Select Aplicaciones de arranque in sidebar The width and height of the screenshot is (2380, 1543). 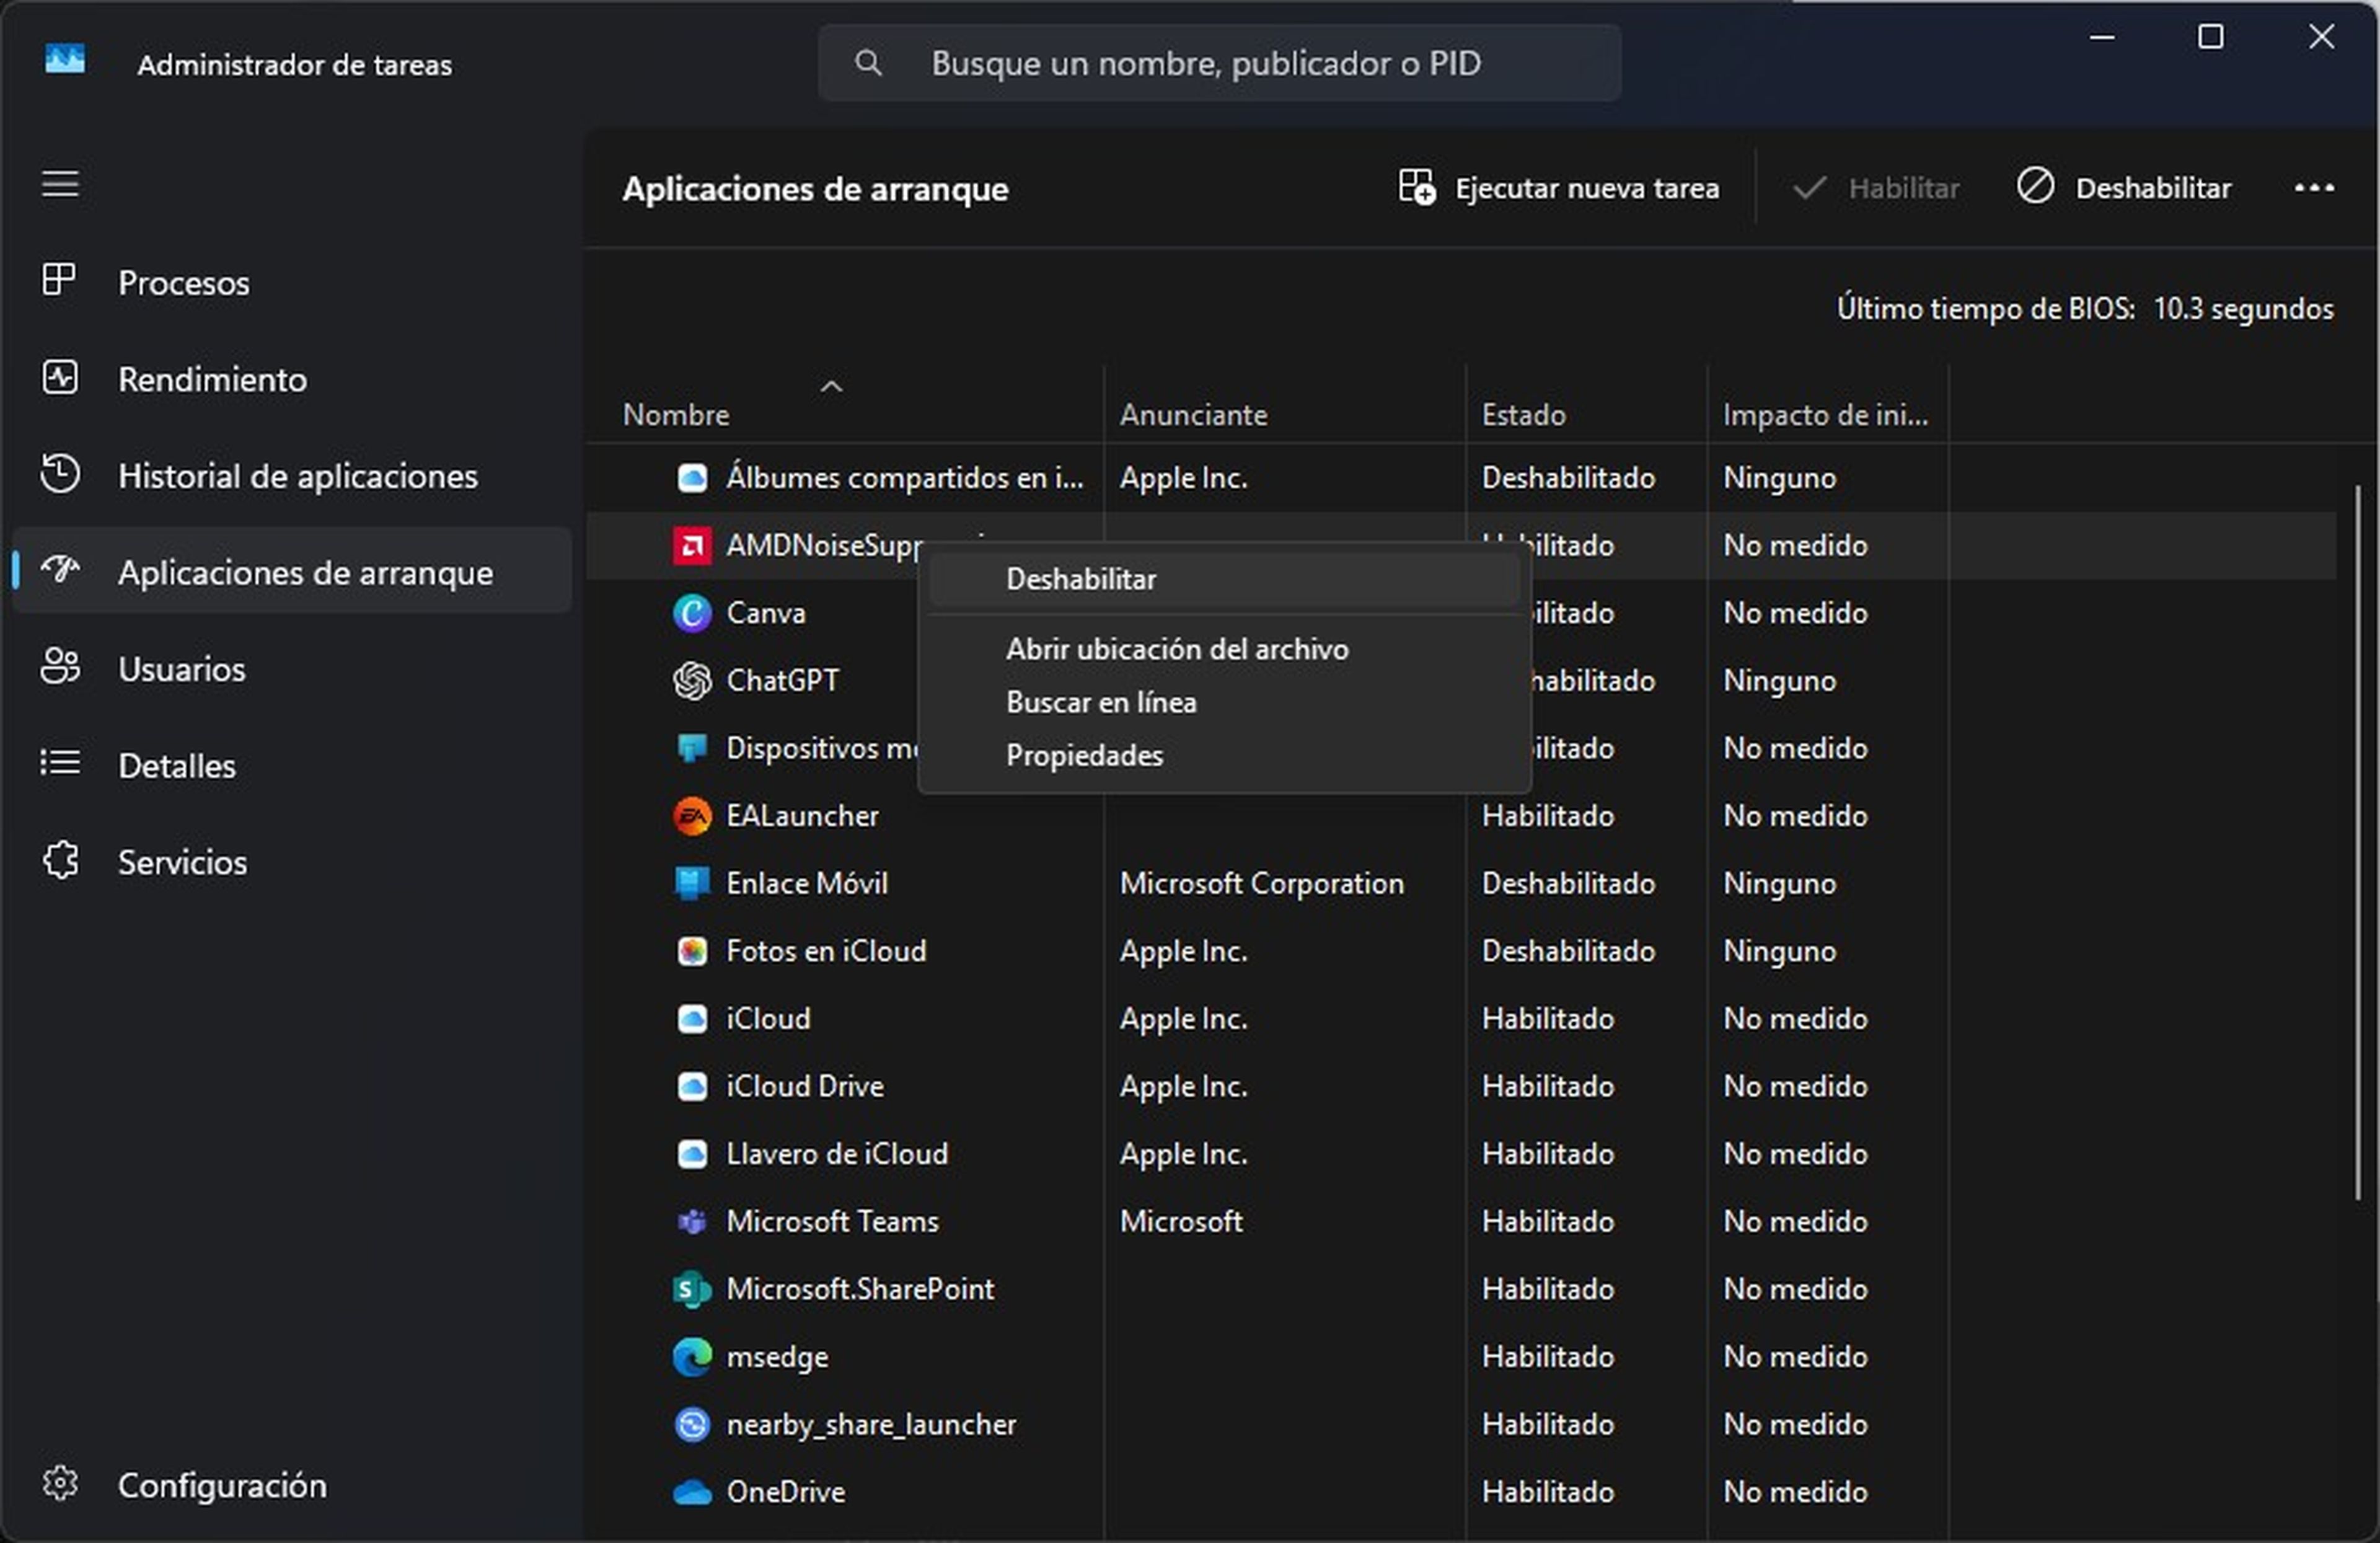292,571
